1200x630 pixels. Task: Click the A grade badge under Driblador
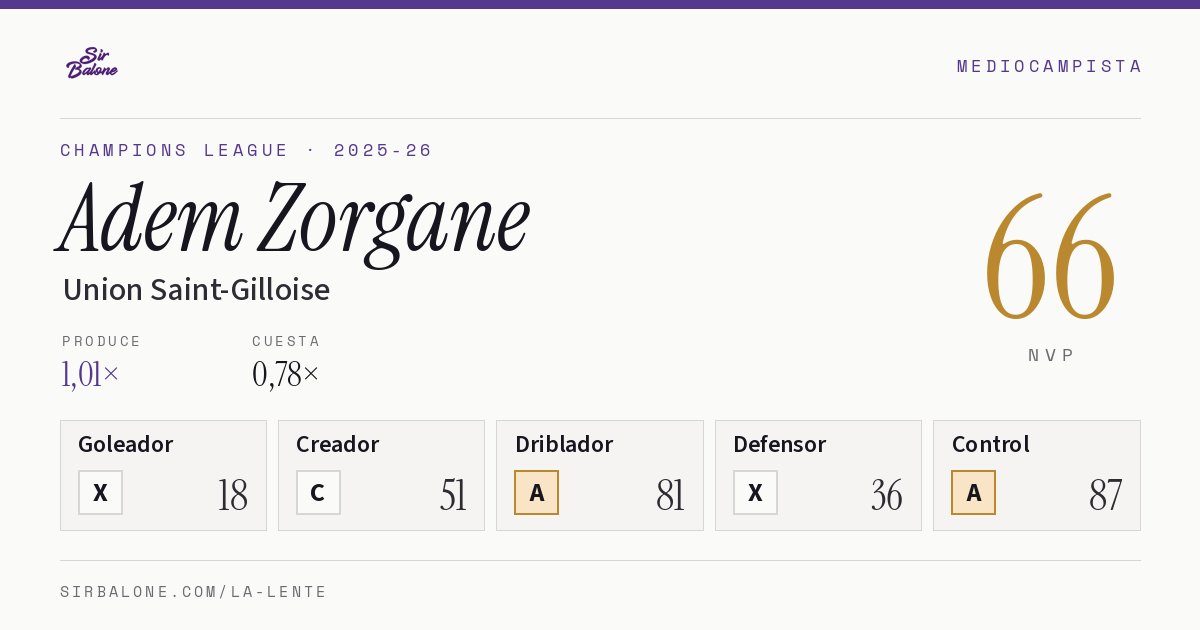tap(537, 493)
